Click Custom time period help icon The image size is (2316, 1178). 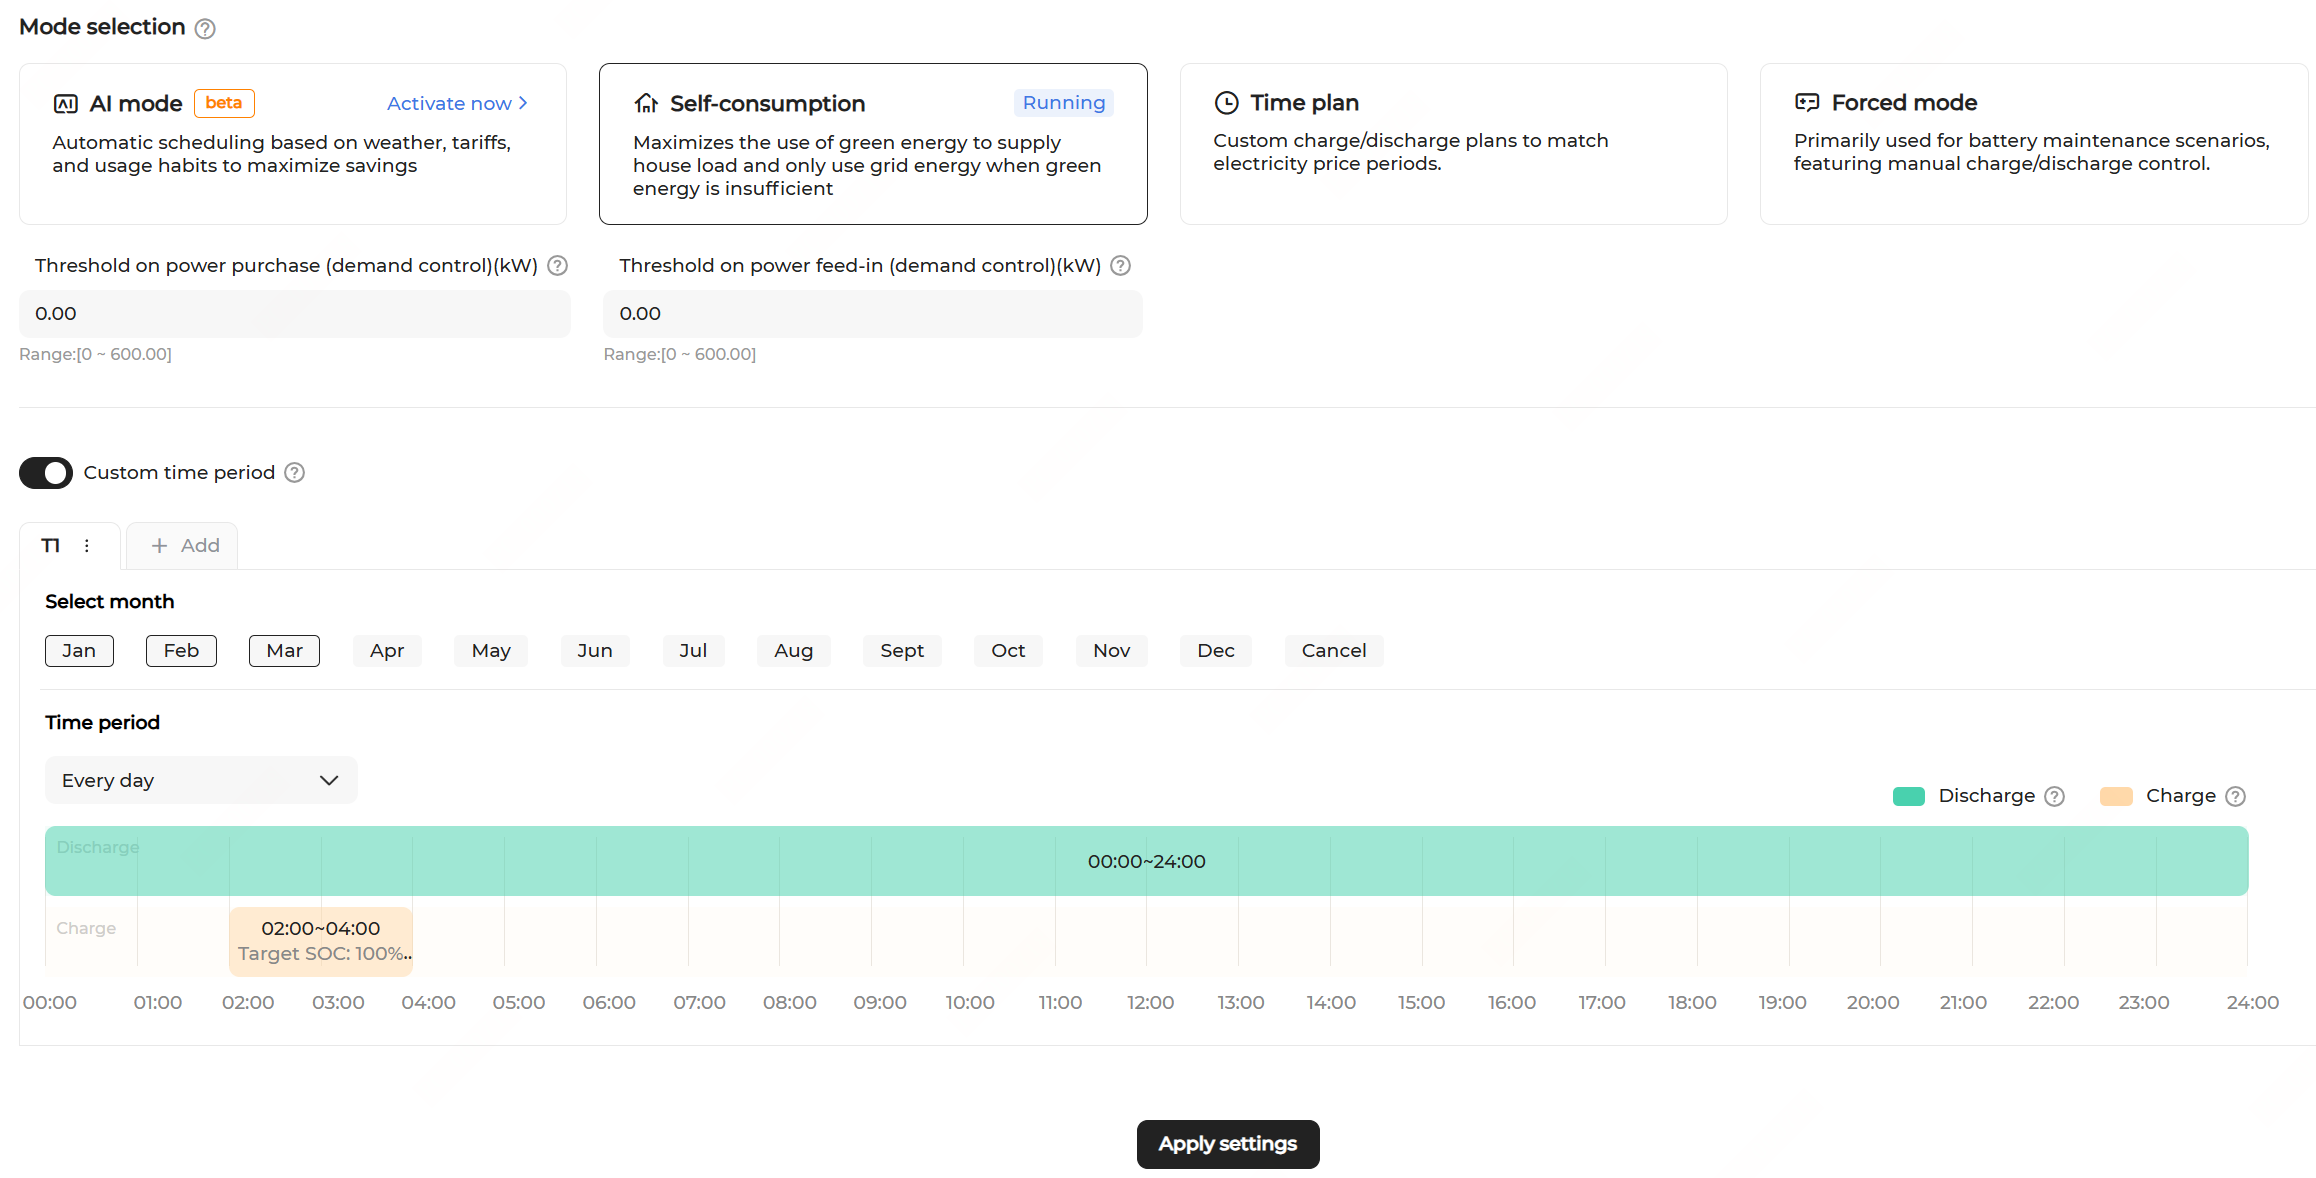(x=294, y=473)
